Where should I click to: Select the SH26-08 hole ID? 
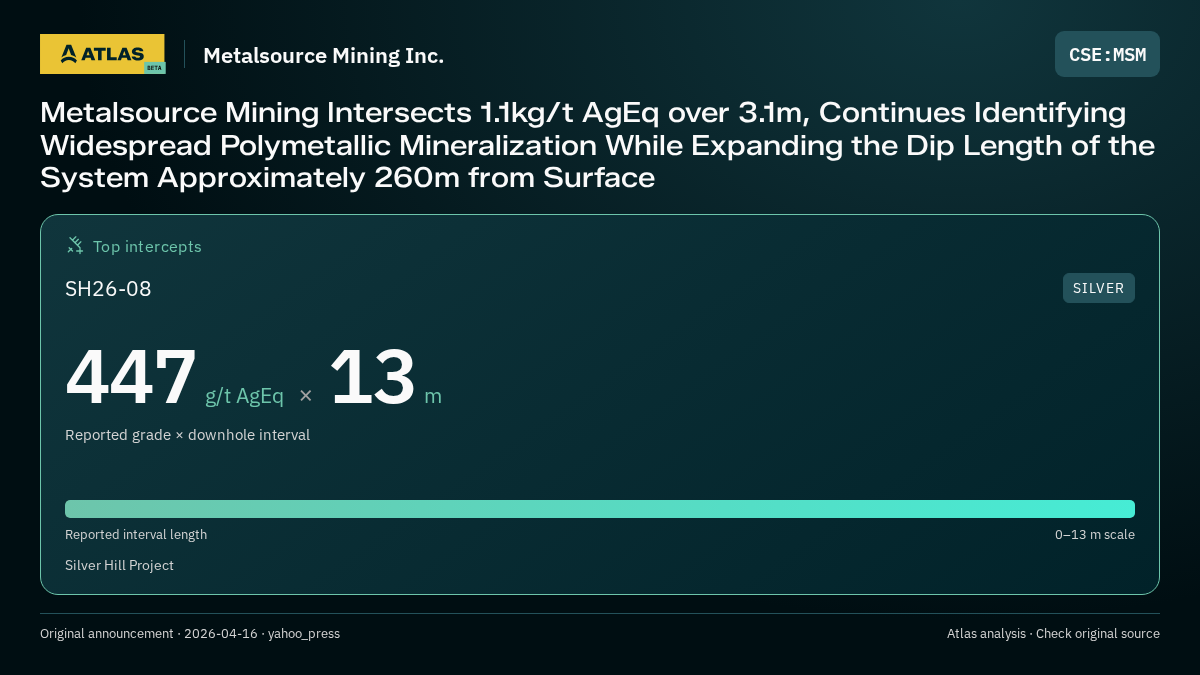pyautogui.click(x=108, y=289)
